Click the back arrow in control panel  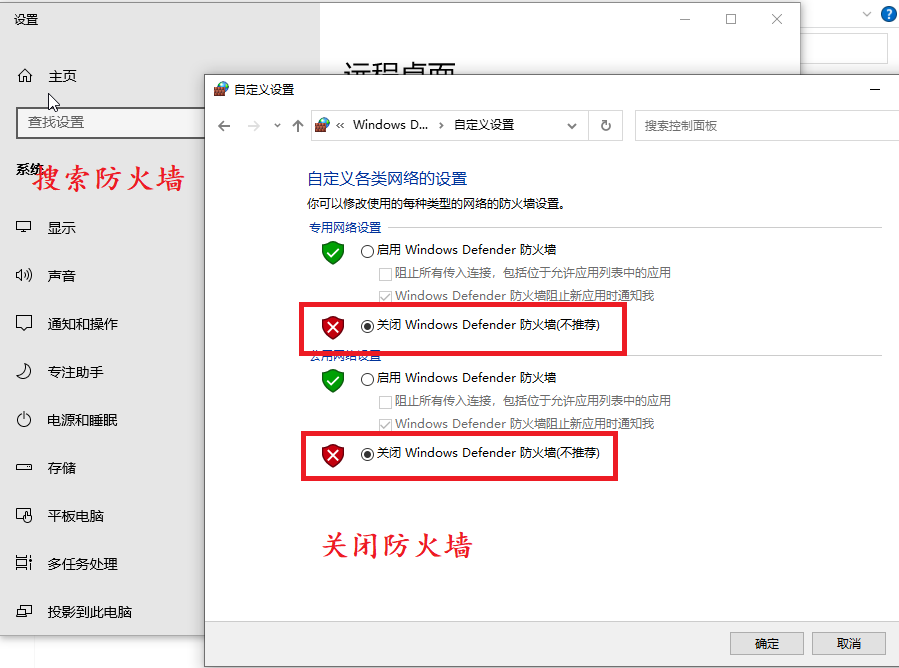point(224,126)
